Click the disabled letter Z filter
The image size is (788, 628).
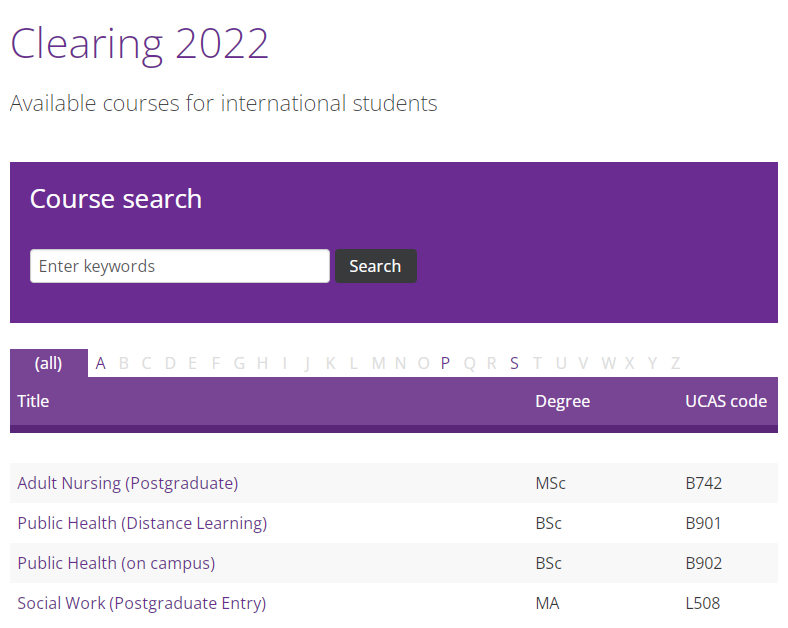pyautogui.click(x=675, y=363)
